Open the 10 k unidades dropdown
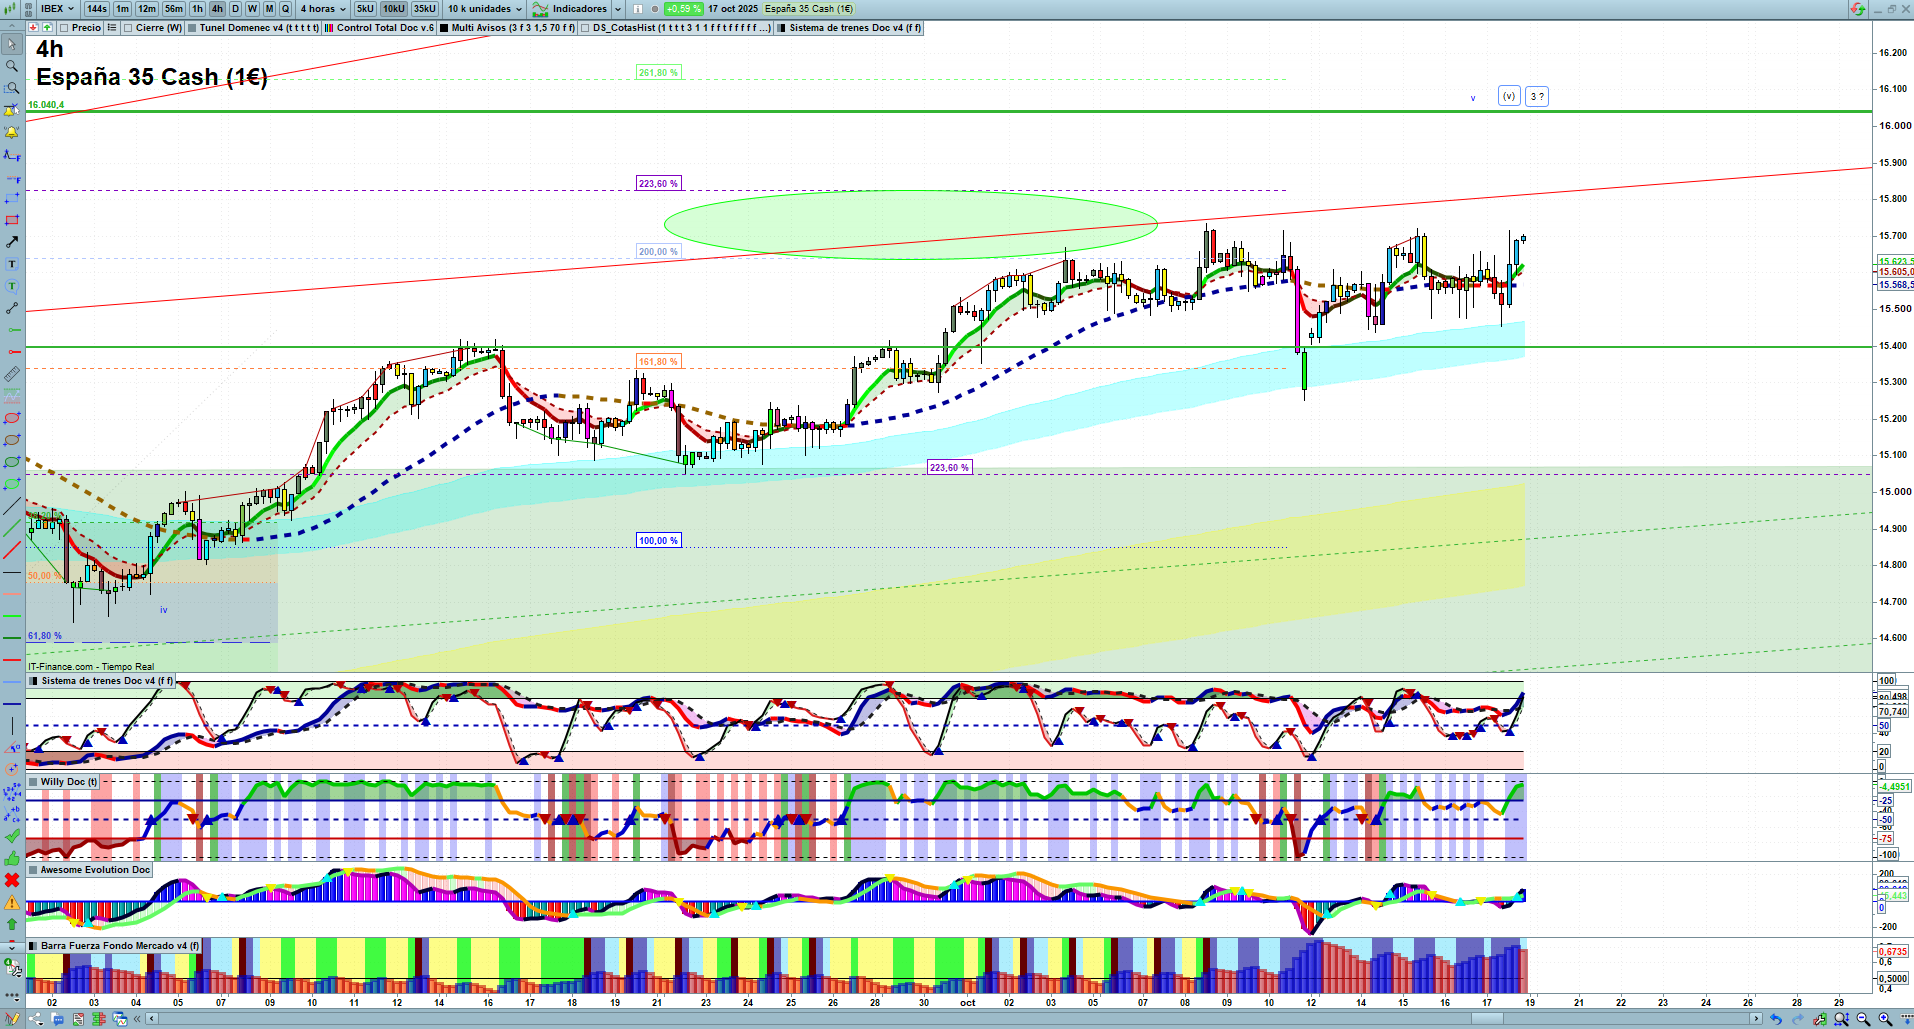The width and height of the screenshot is (1914, 1029). click(485, 9)
